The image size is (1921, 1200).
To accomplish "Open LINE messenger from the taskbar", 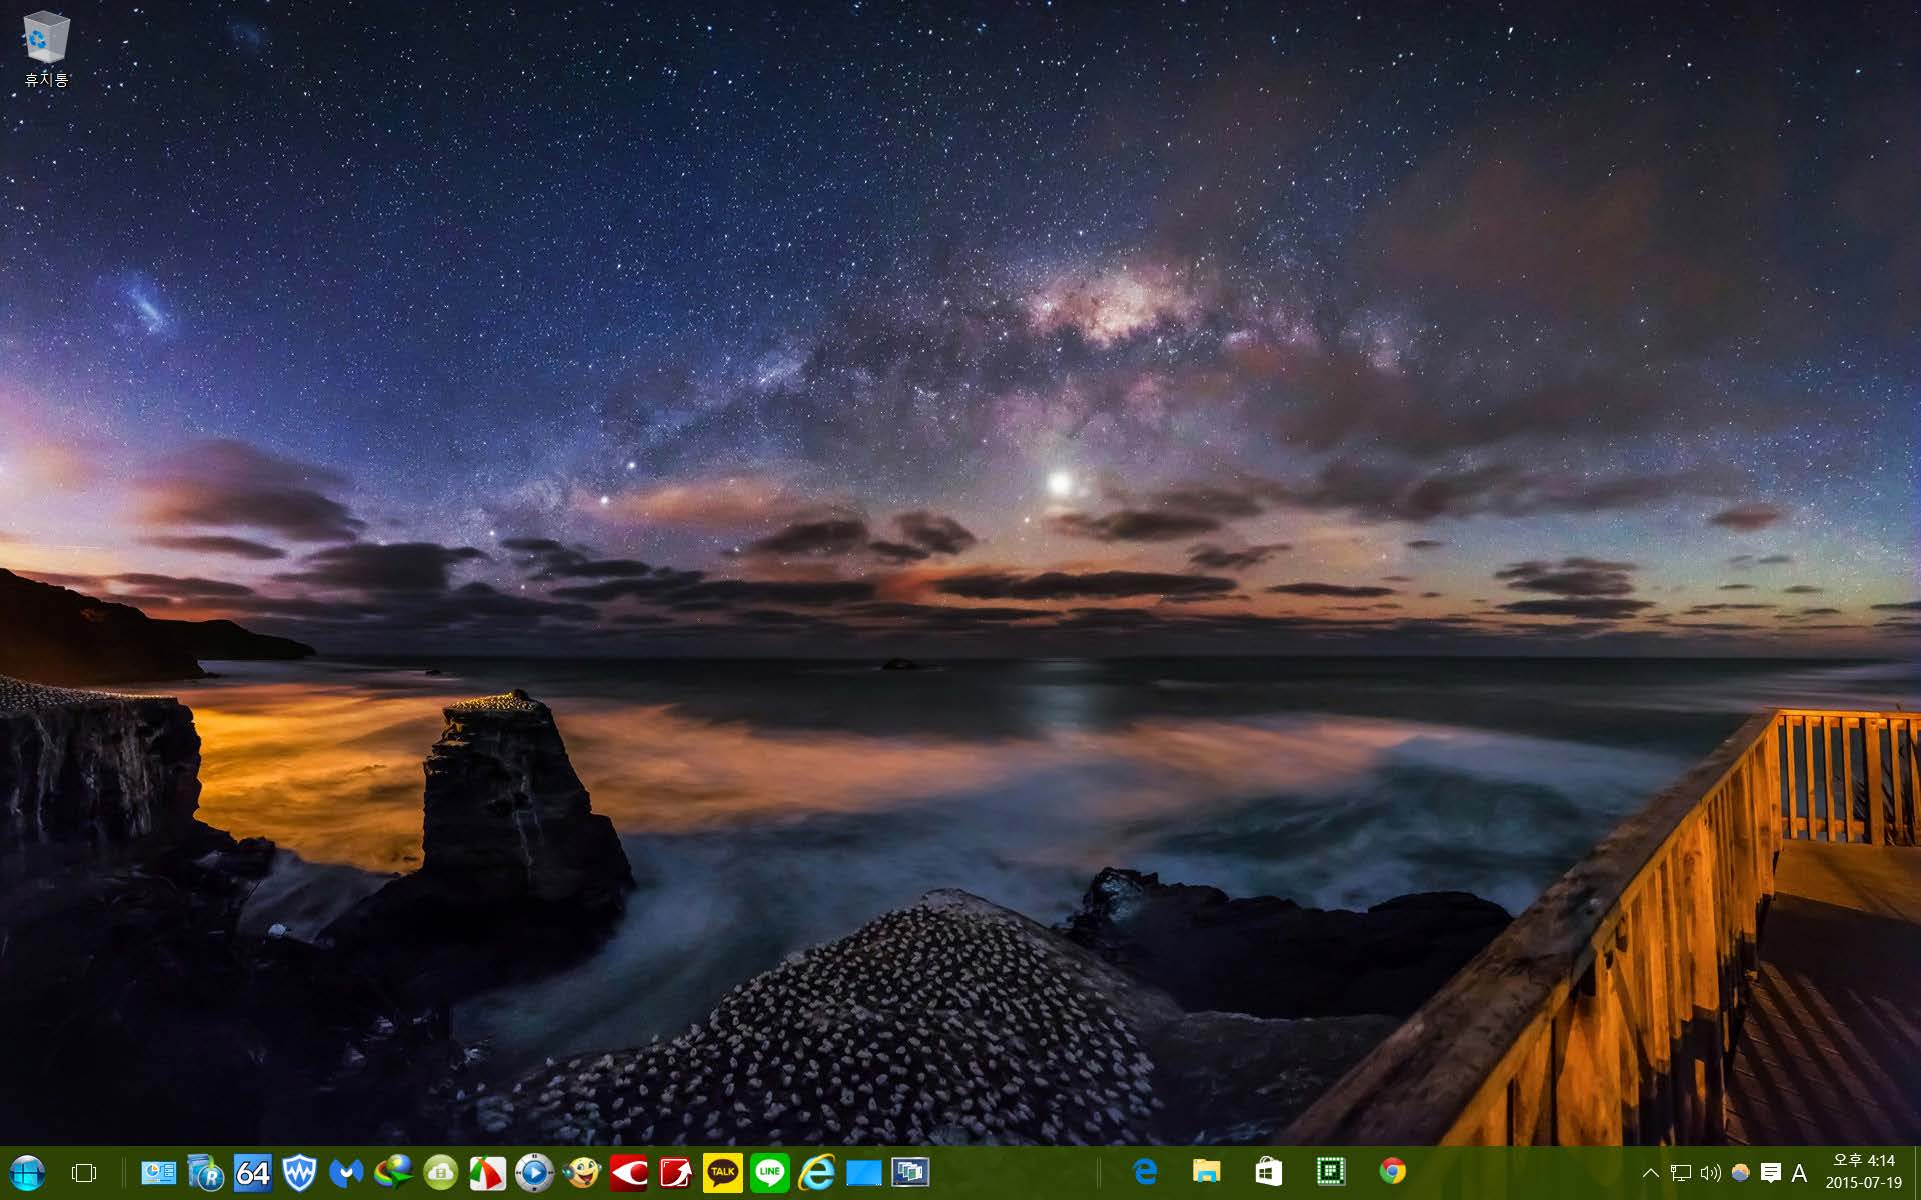I will click(x=769, y=1172).
